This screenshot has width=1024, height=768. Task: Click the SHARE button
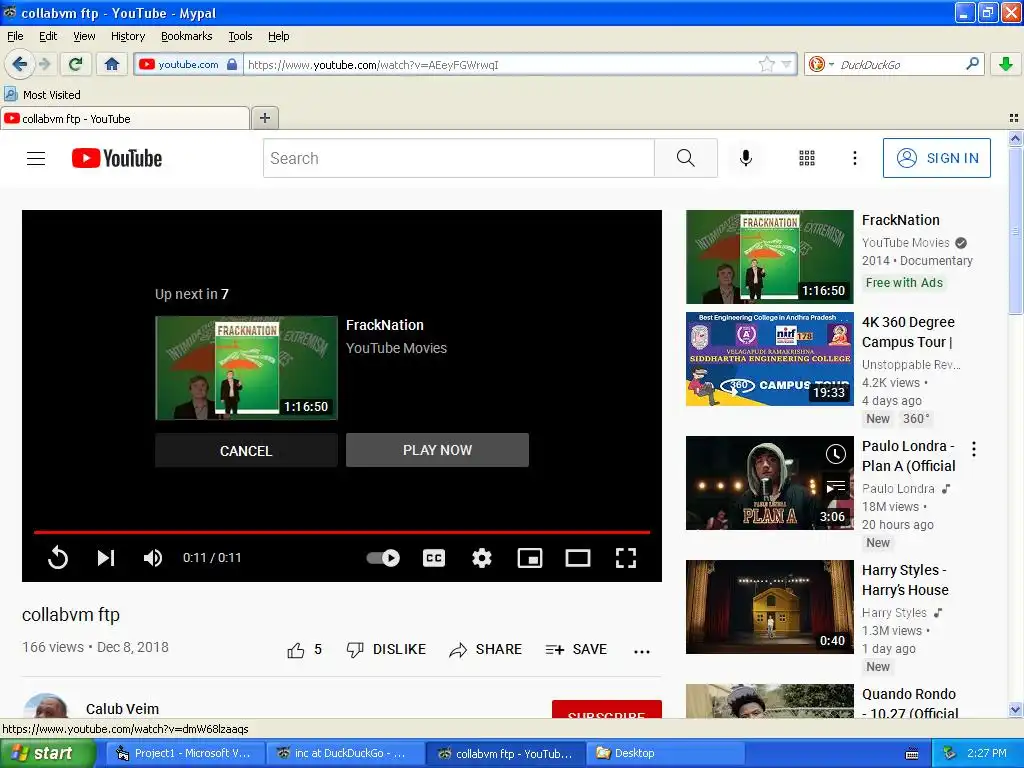[485, 650]
